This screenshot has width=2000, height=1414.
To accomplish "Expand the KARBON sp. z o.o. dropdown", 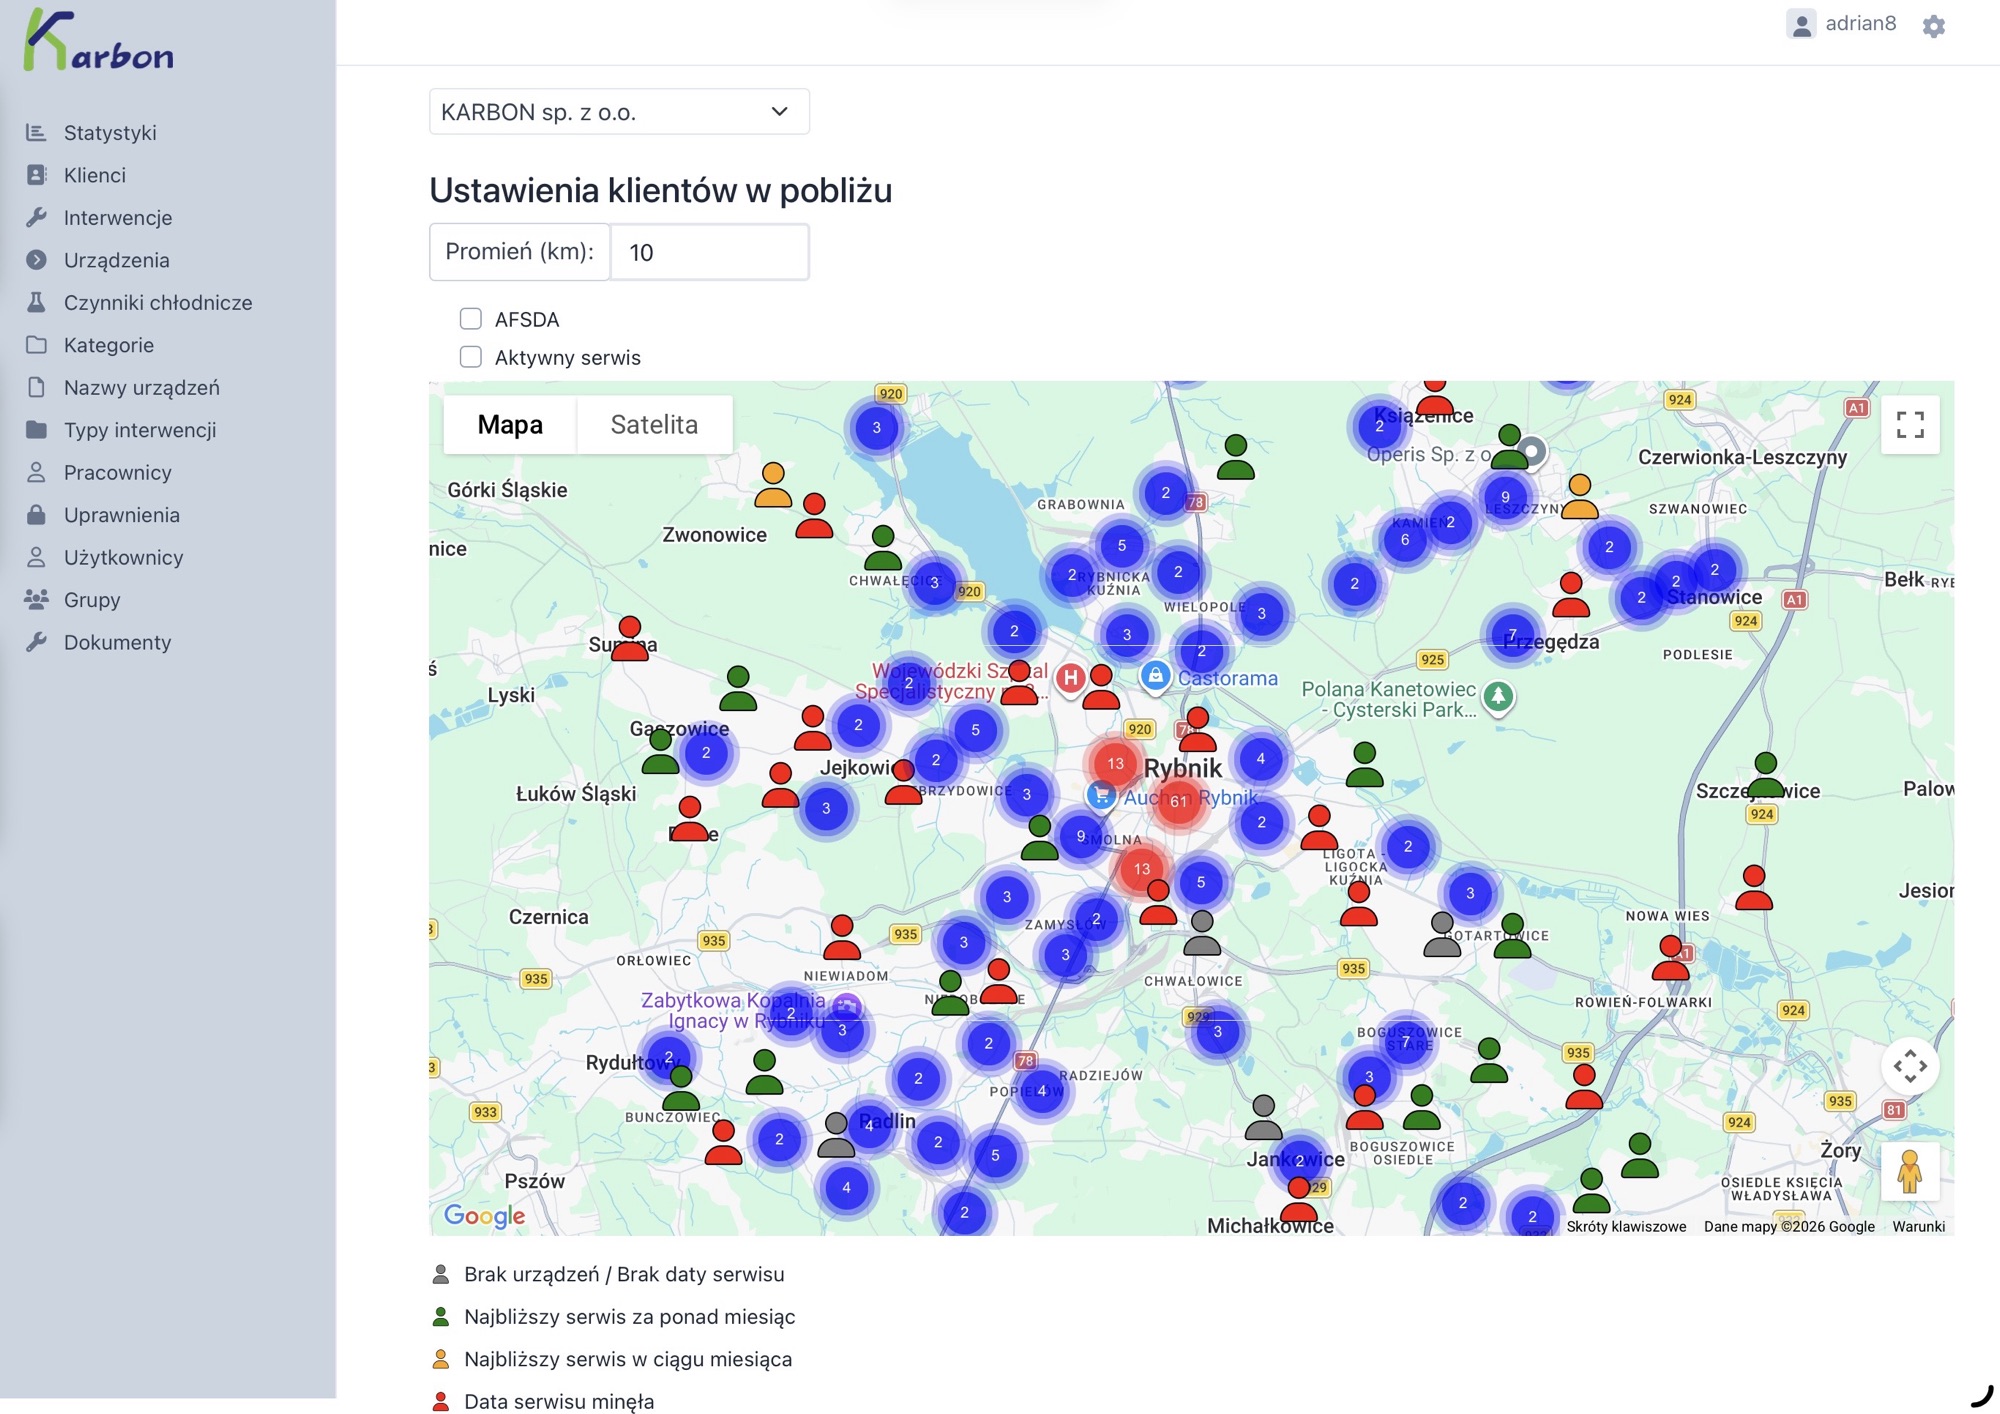I will (618, 112).
